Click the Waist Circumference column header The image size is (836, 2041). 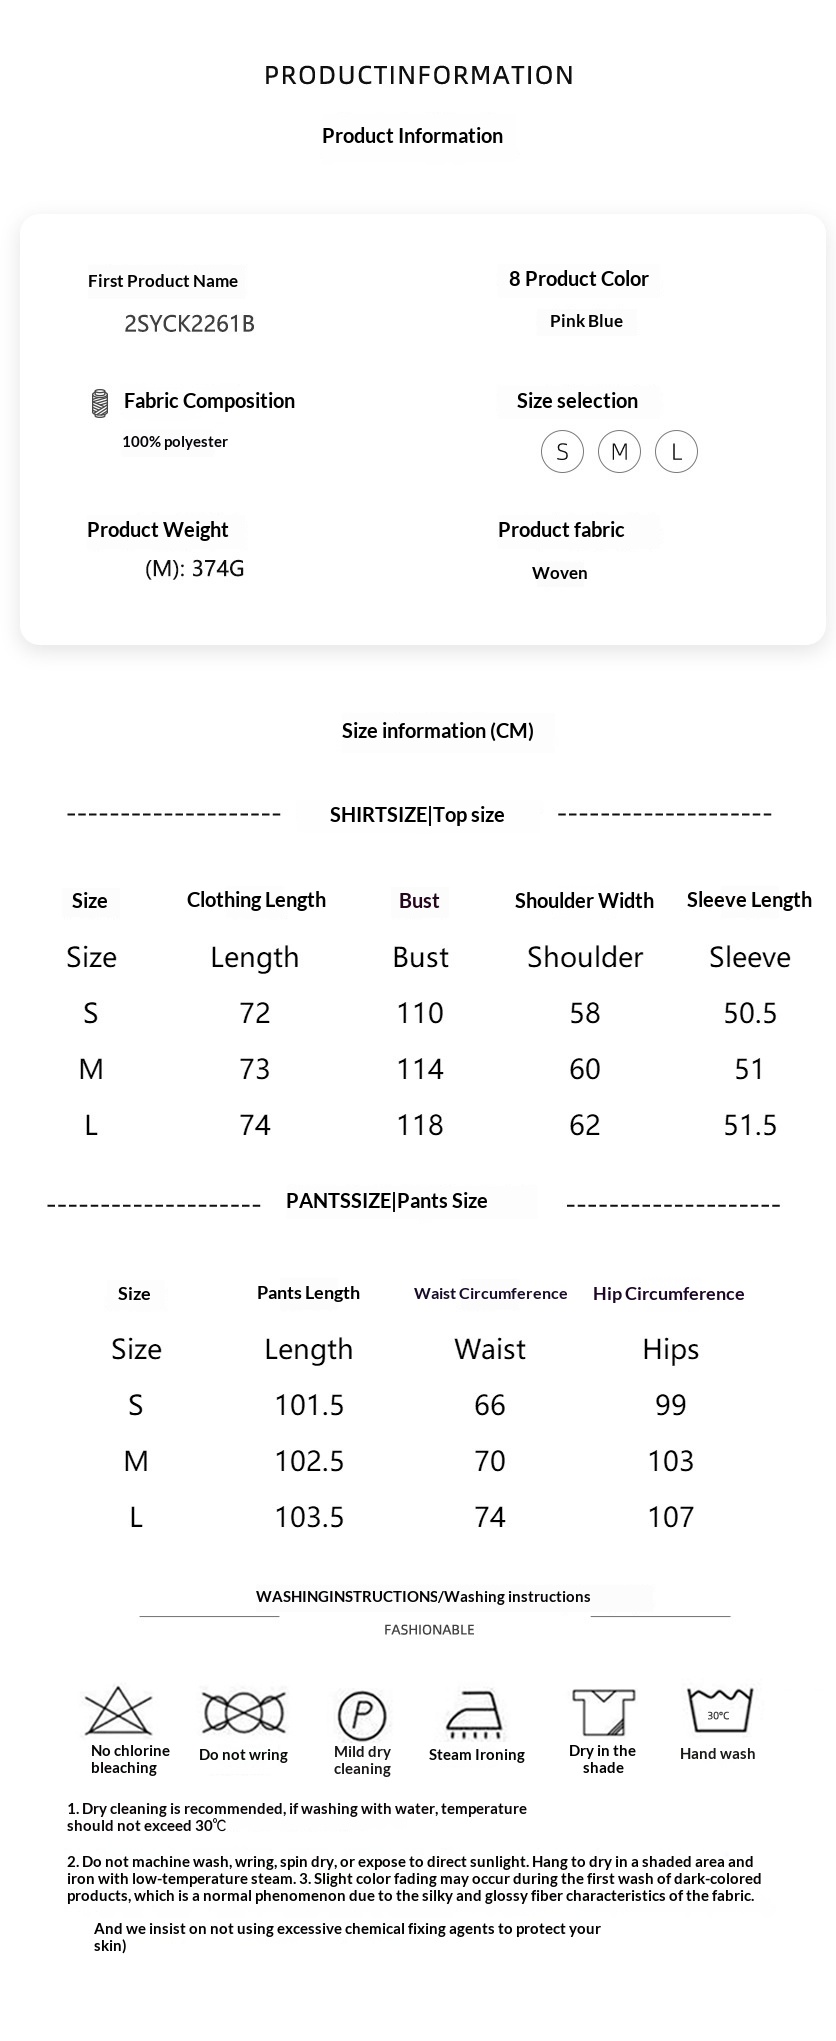coord(490,1294)
